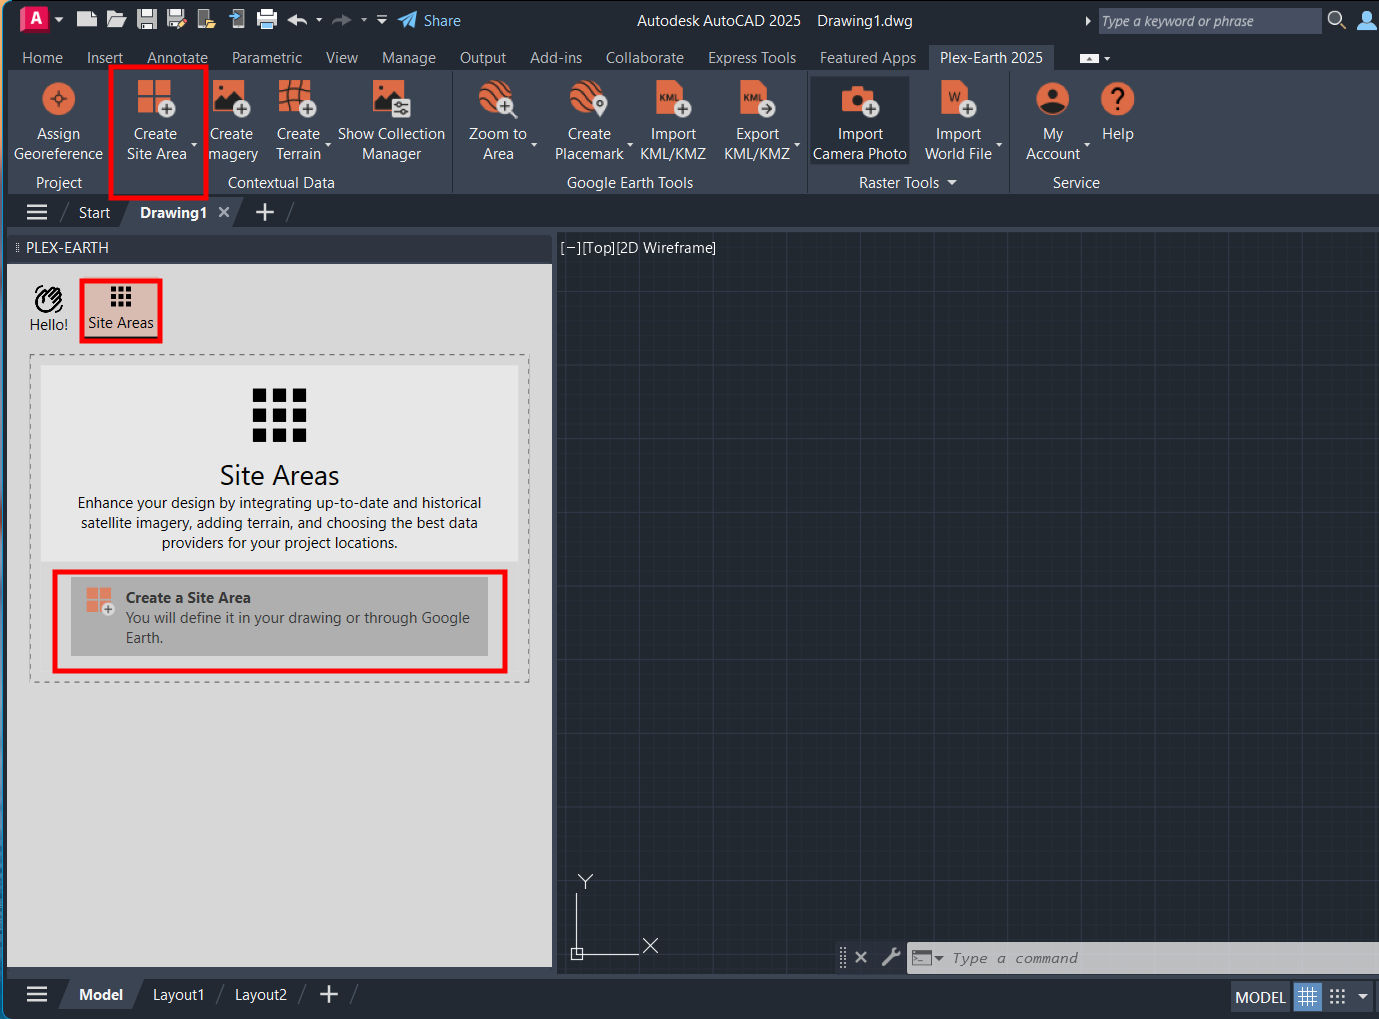Open Create Terrain dropdown arrow

click(328, 145)
